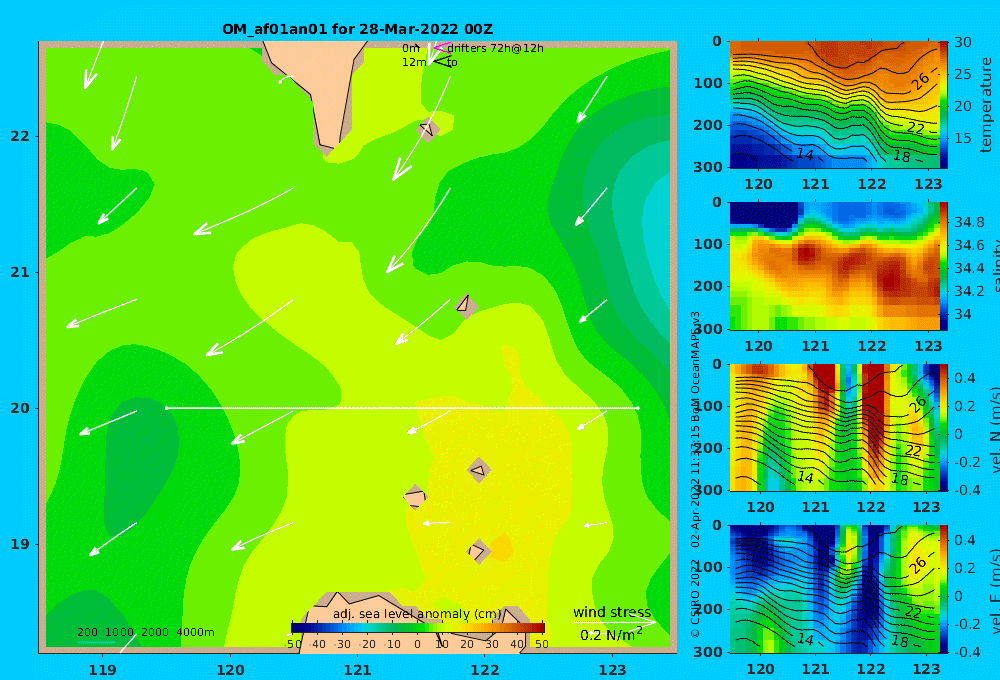Screen dimensions: 1000x680
Task: Click the Luzon coastline at map bottom
Action: coord(415,622)
